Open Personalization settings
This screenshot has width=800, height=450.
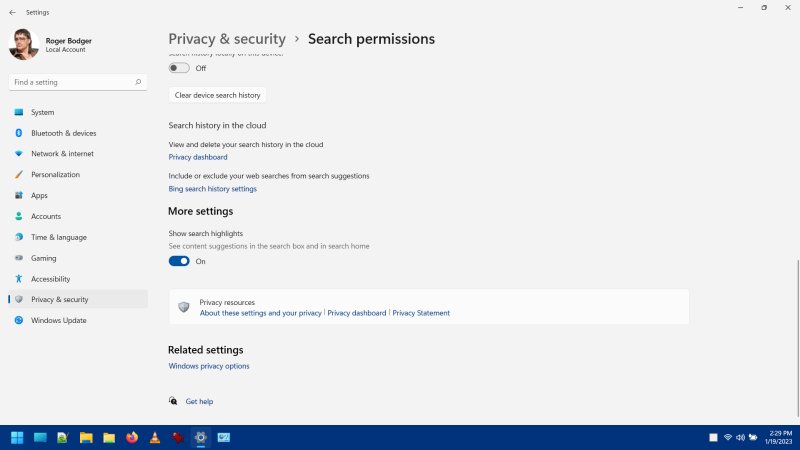tap(55, 175)
